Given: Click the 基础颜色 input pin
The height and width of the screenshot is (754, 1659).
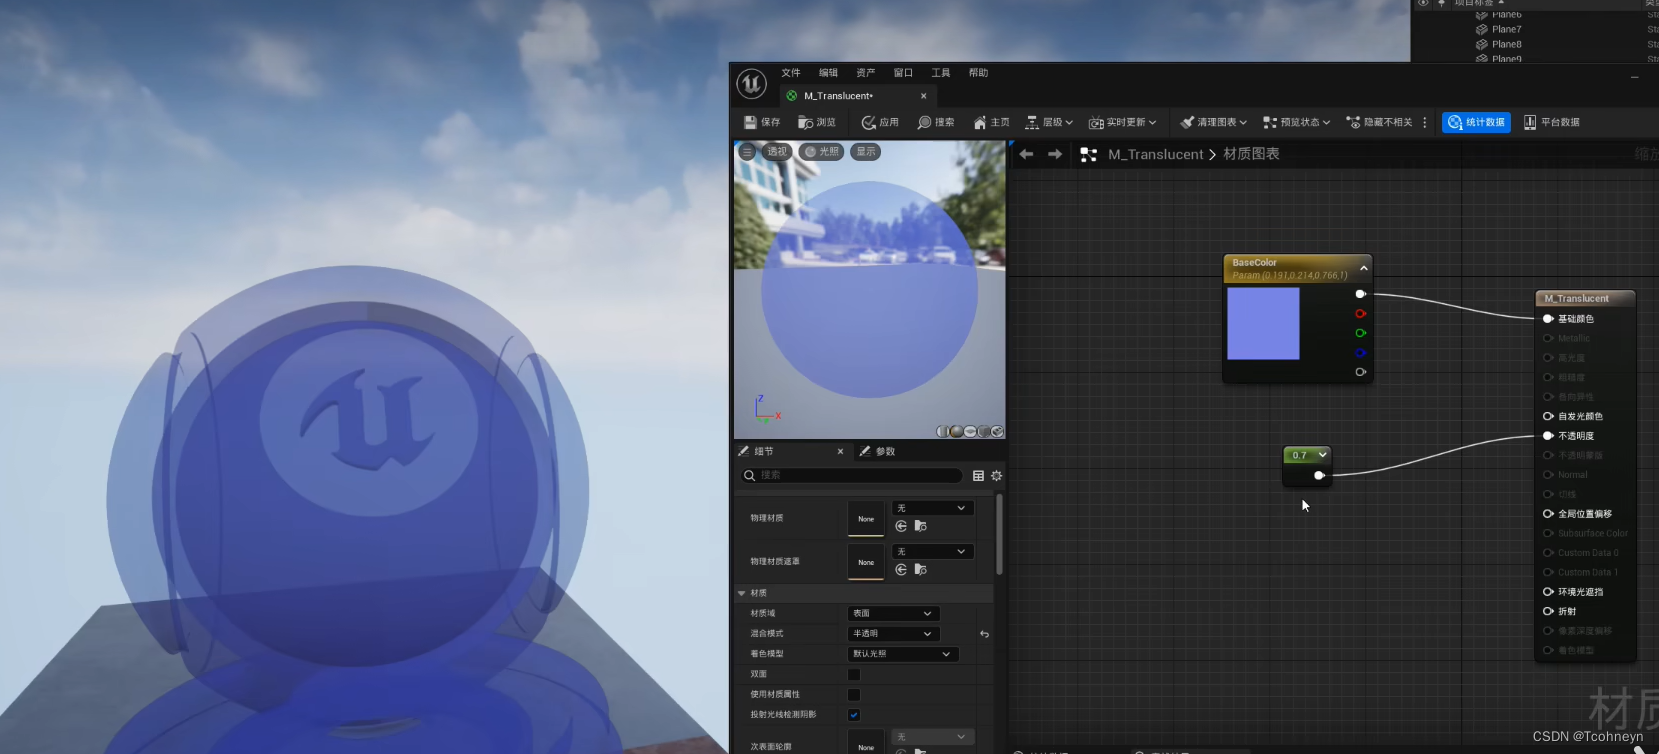Looking at the screenshot, I should point(1548,319).
